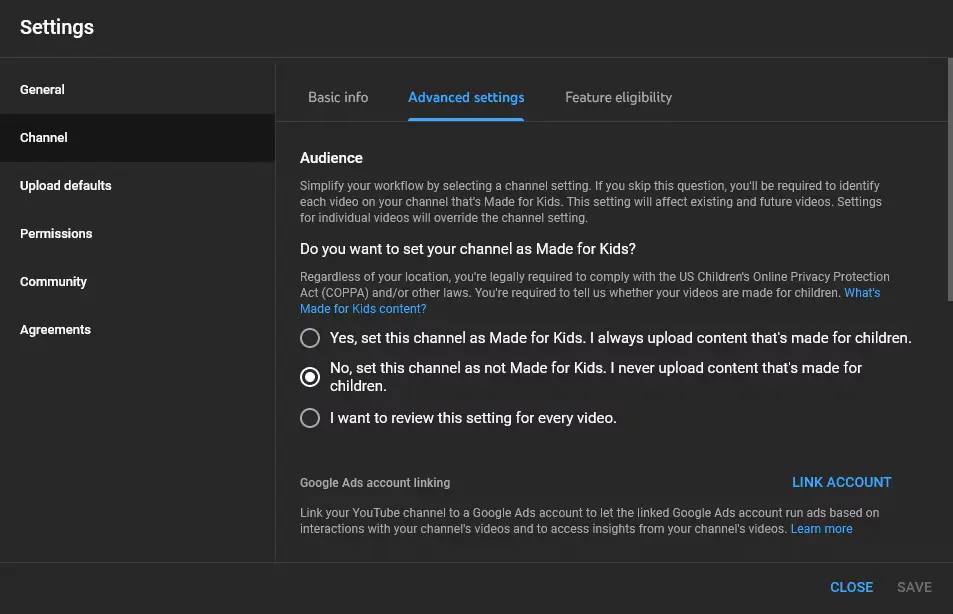Switch to the Basic info tab
The image size is (953, 614).
[x=337, y=97]
